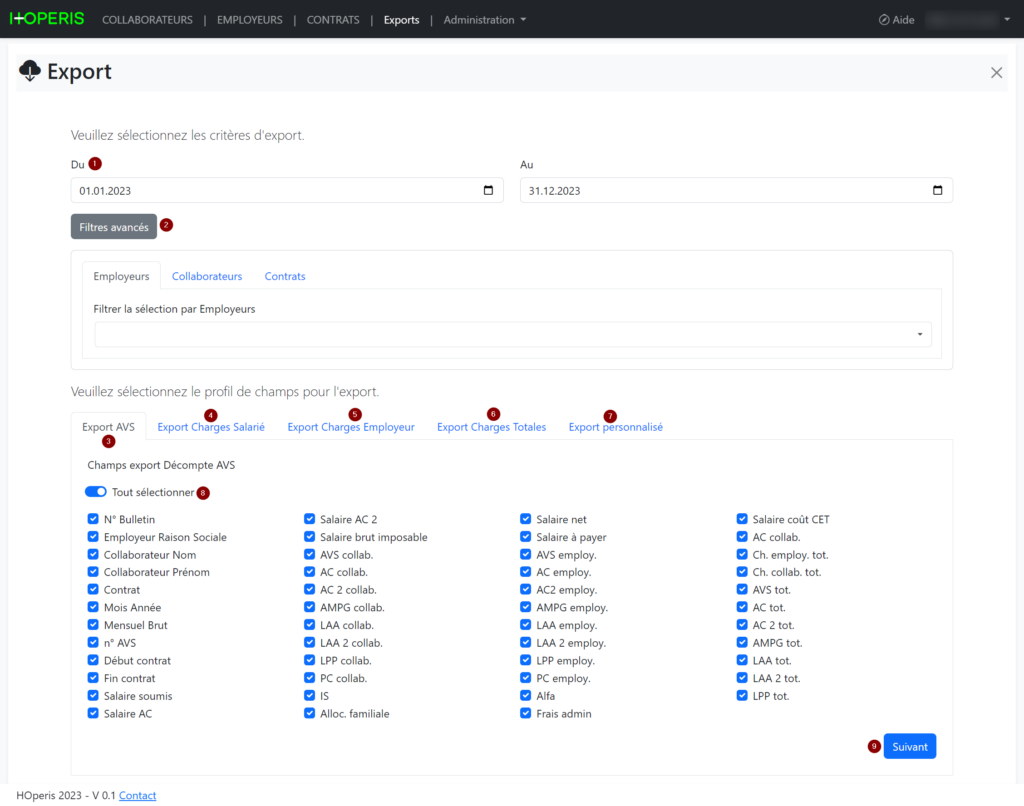
Task: Uncheck the Salaire coût CET checkbox
Action: pyautogui.click(x=742, y=519)
